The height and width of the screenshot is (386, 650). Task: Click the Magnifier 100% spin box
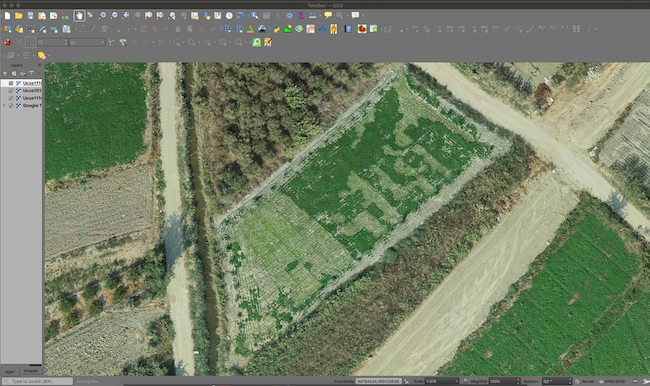[504, 381]
